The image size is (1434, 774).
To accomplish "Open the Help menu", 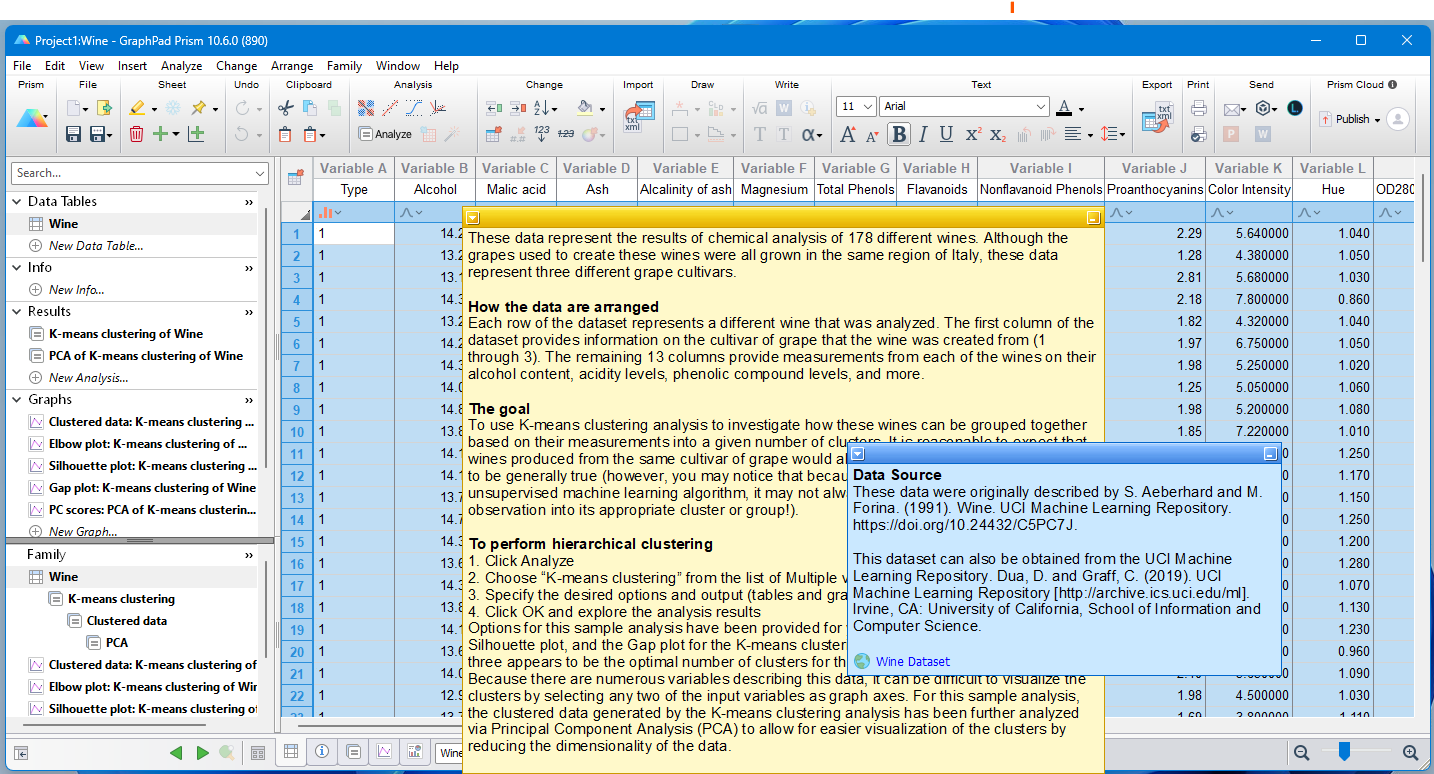I will (x=446, y=66).
